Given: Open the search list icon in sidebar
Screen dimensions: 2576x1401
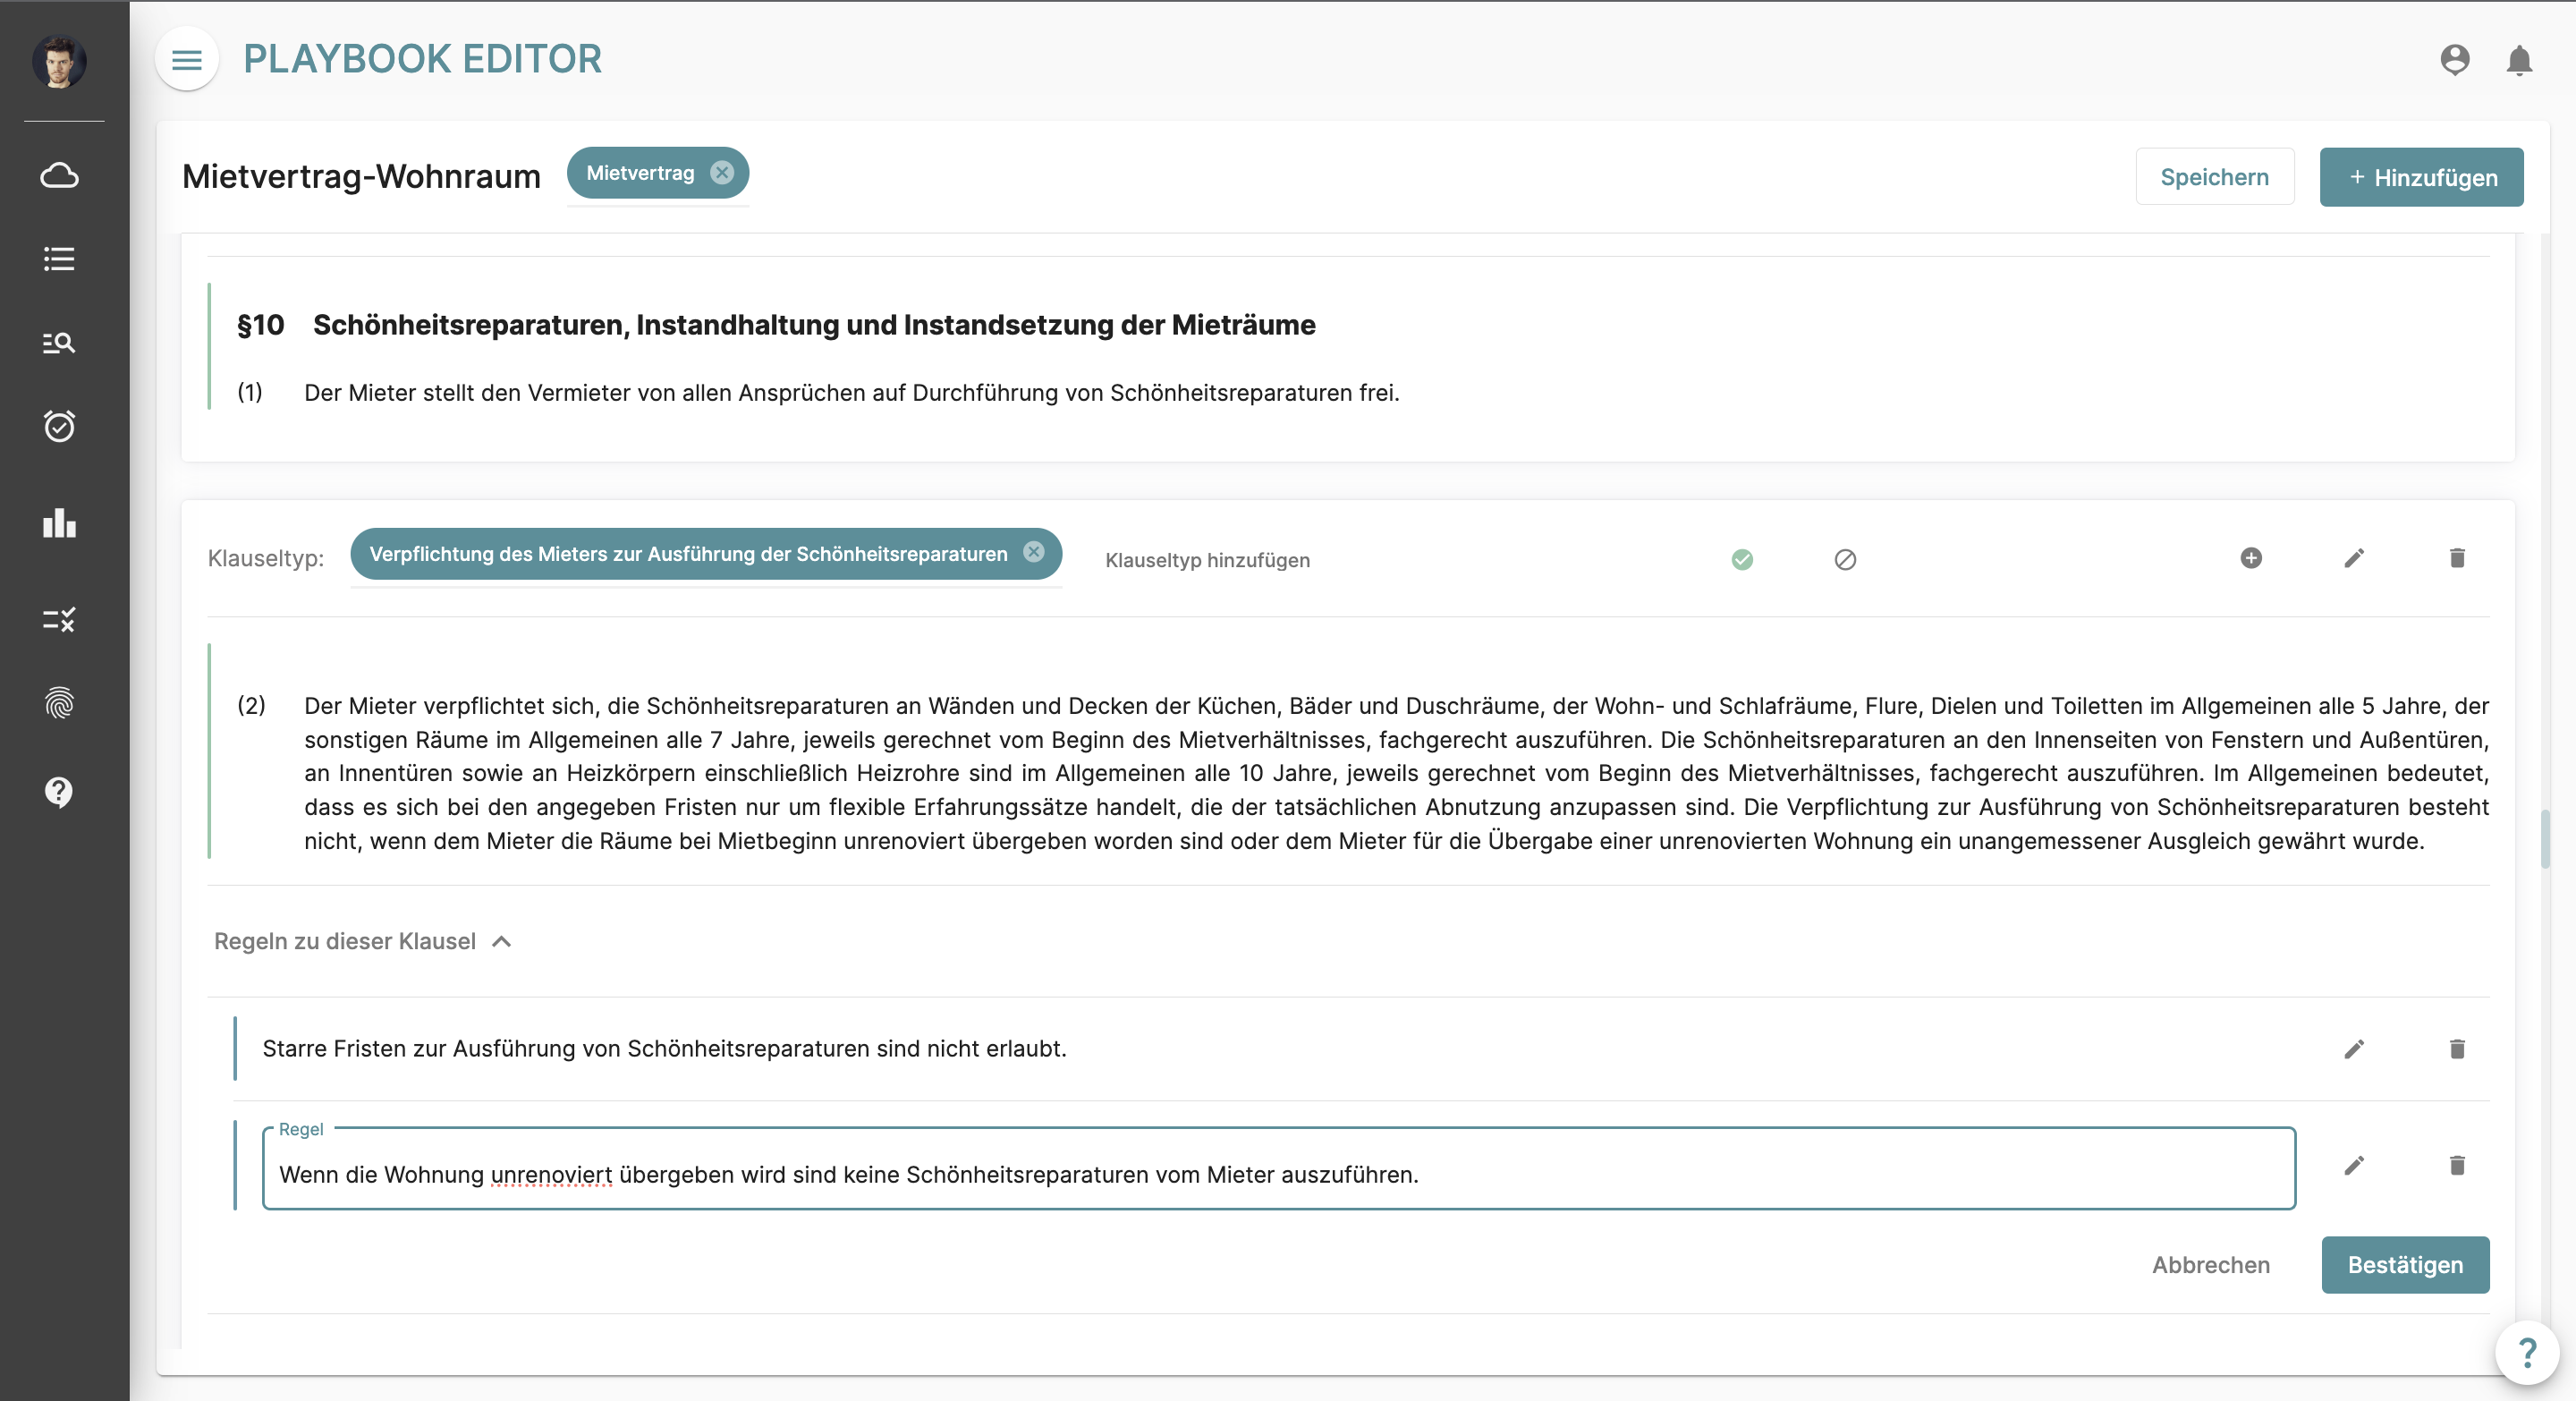Looking at the screenshot, I should pyautogui.click(x=59, y=343).
